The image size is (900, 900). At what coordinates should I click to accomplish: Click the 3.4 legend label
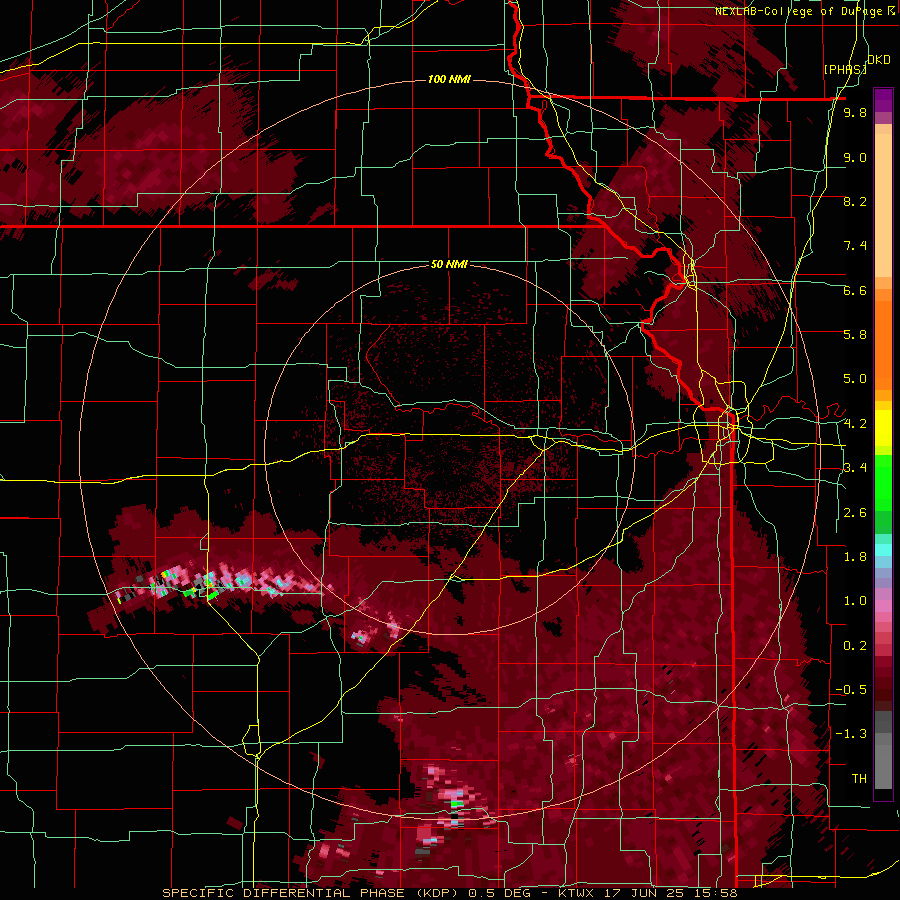855,468
